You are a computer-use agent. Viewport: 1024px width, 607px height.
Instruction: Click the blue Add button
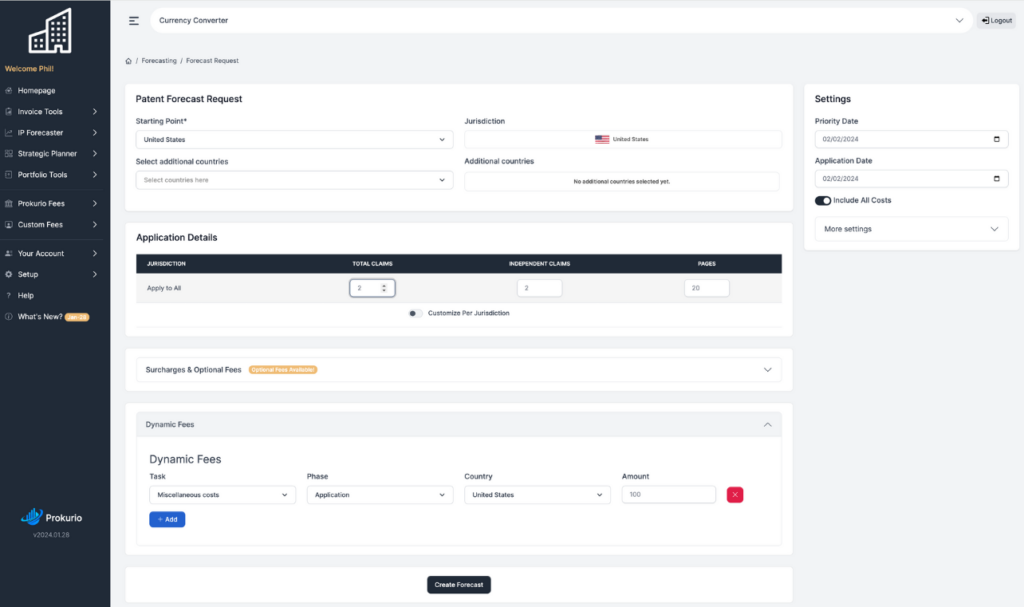click(167, 519)
